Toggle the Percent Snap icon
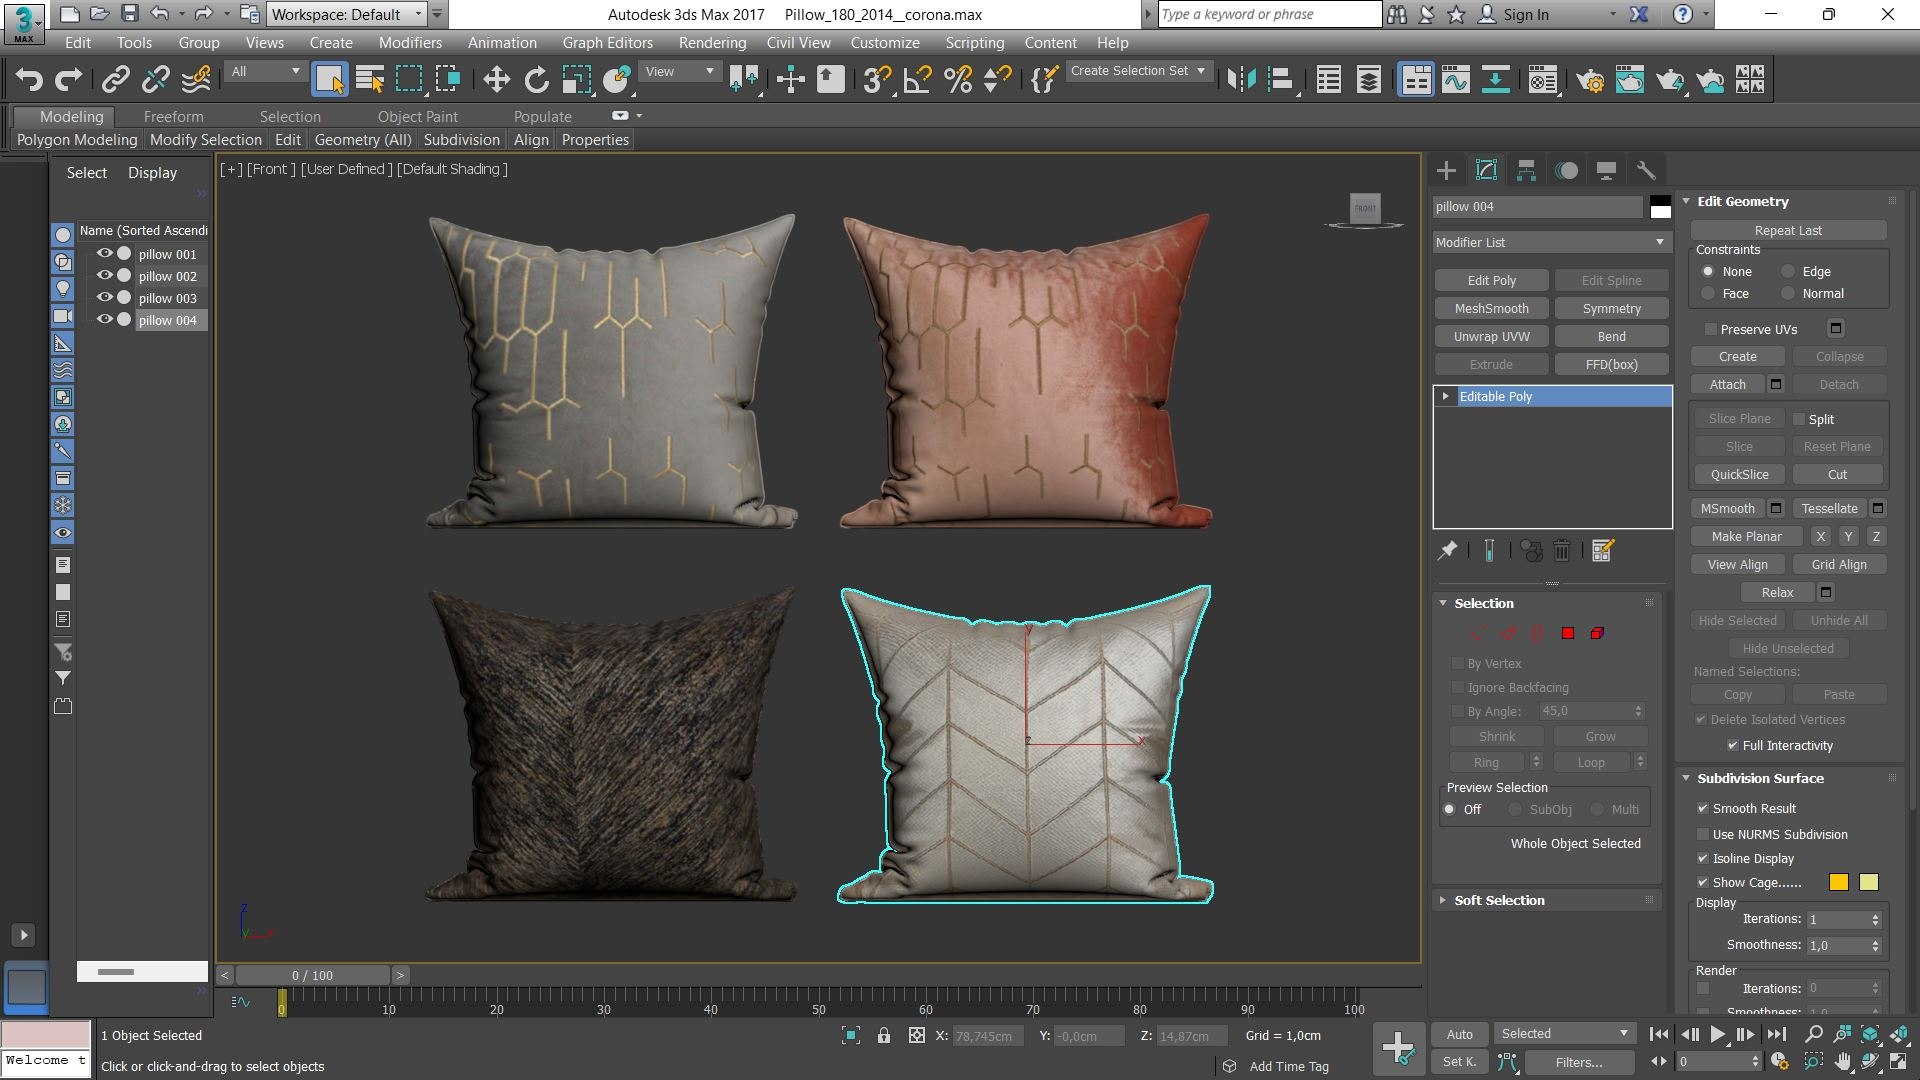Screen dimensions: 1920x1080 [958, 80]
